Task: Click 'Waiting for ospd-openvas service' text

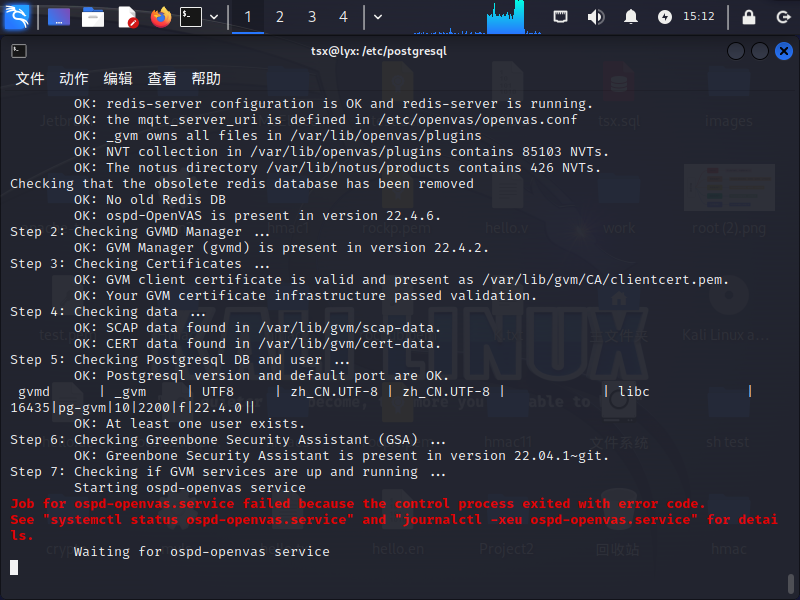Action: (x=202, y=552)
